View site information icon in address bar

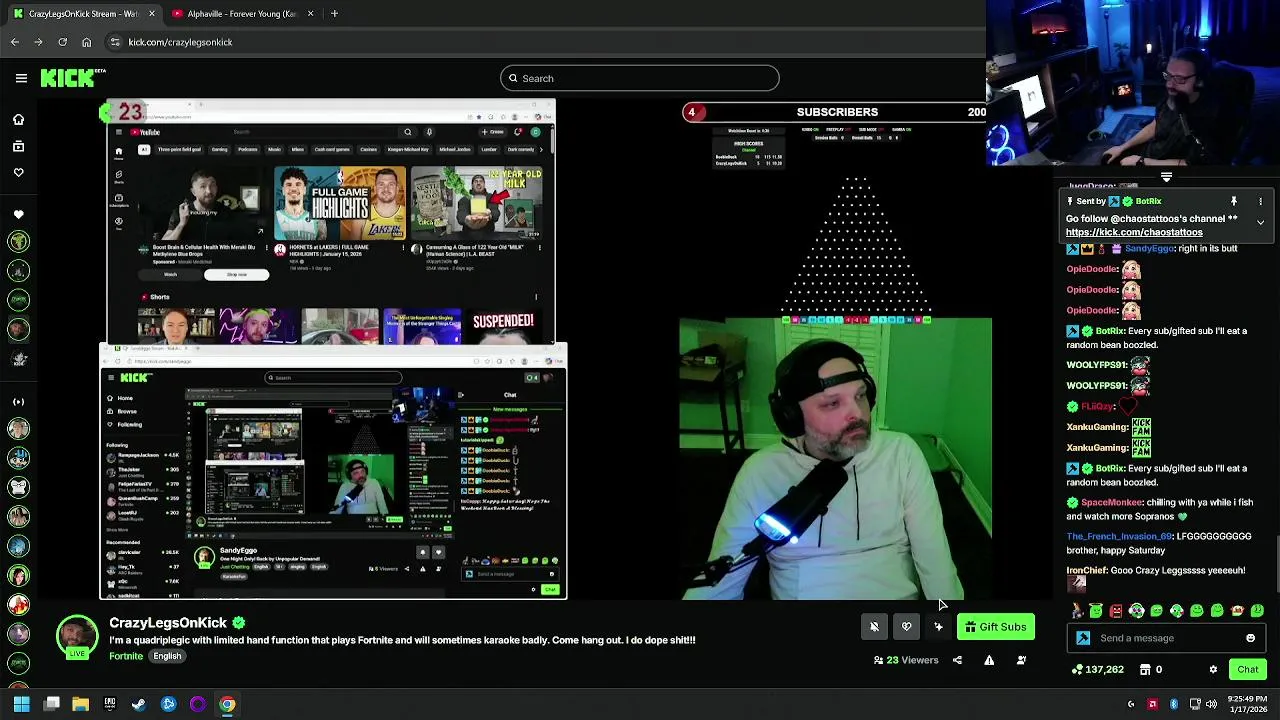pyautogui.click(x=115, y=42)
